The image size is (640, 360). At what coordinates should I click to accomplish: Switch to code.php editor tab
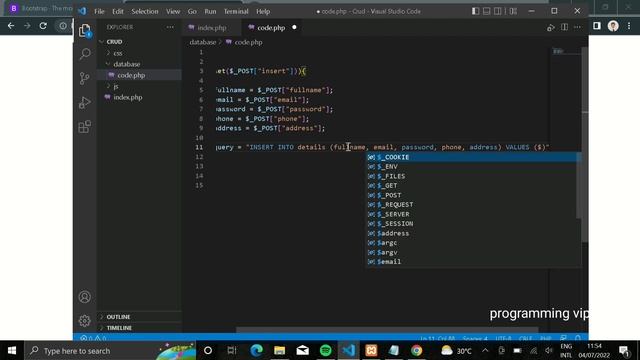pyautogui.click(x=271, y=28)
